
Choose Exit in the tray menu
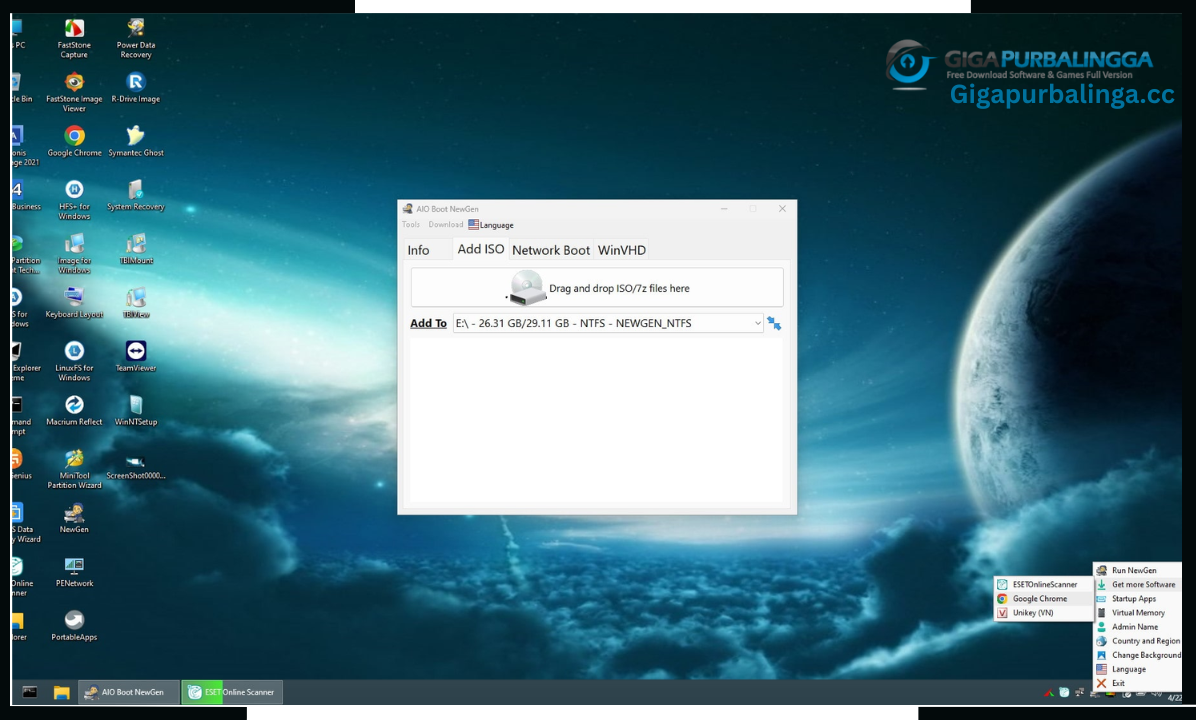click(x=1138, y=683)
